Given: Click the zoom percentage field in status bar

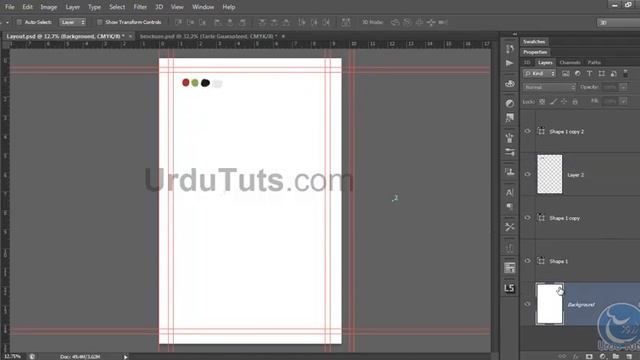Looking at the screenshot, I should point(13,357).
